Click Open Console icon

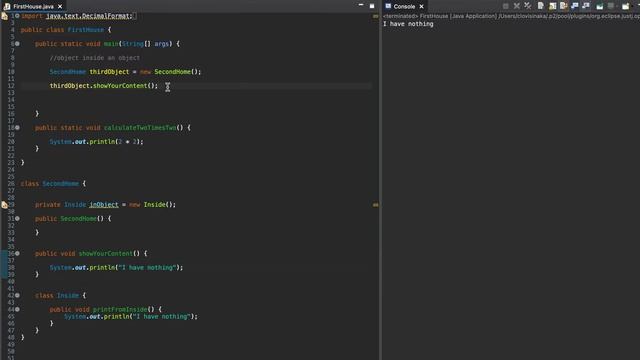(x=625, y=6)
